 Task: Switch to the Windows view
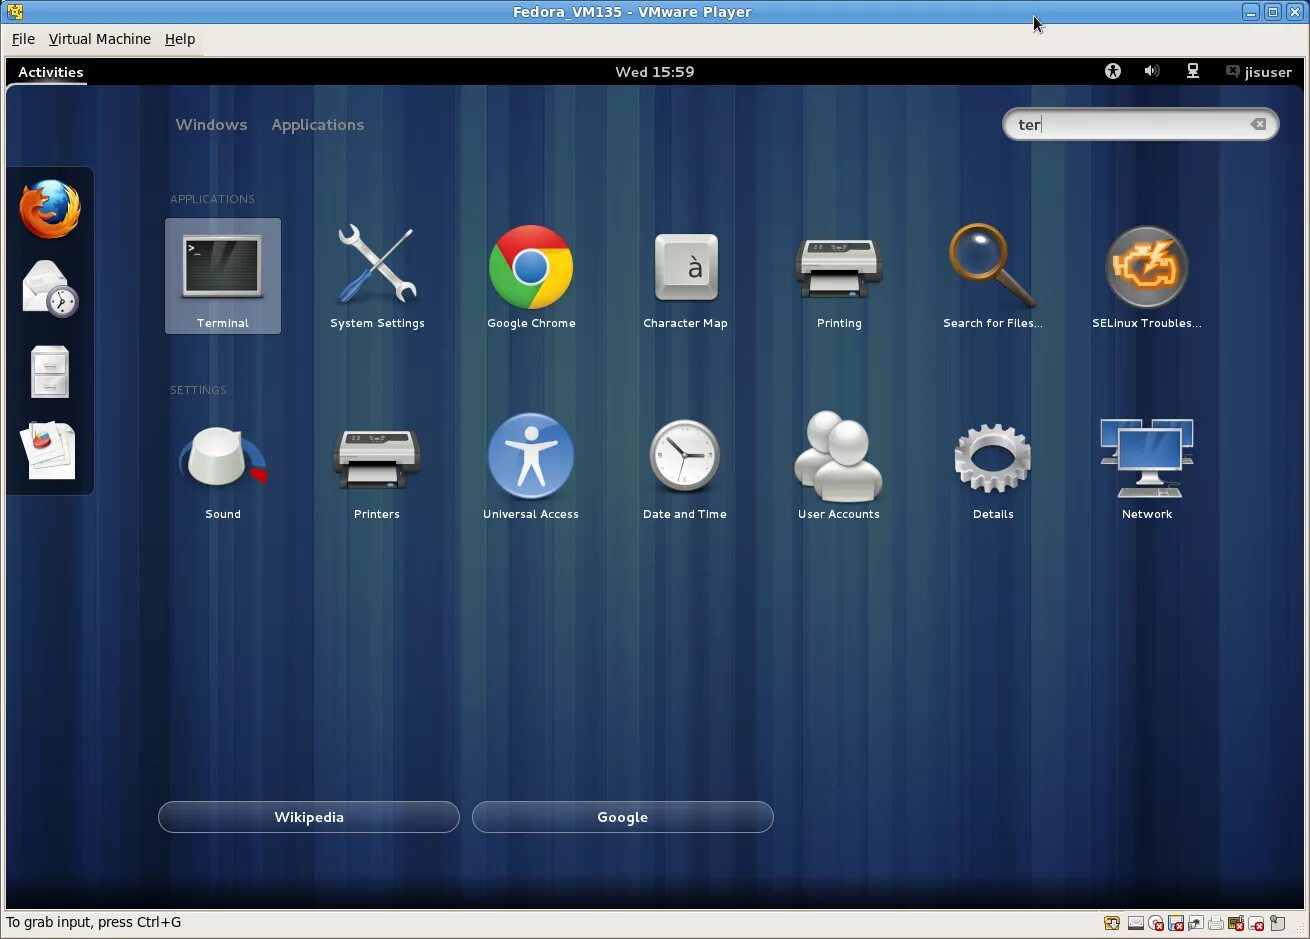(211, 125)
